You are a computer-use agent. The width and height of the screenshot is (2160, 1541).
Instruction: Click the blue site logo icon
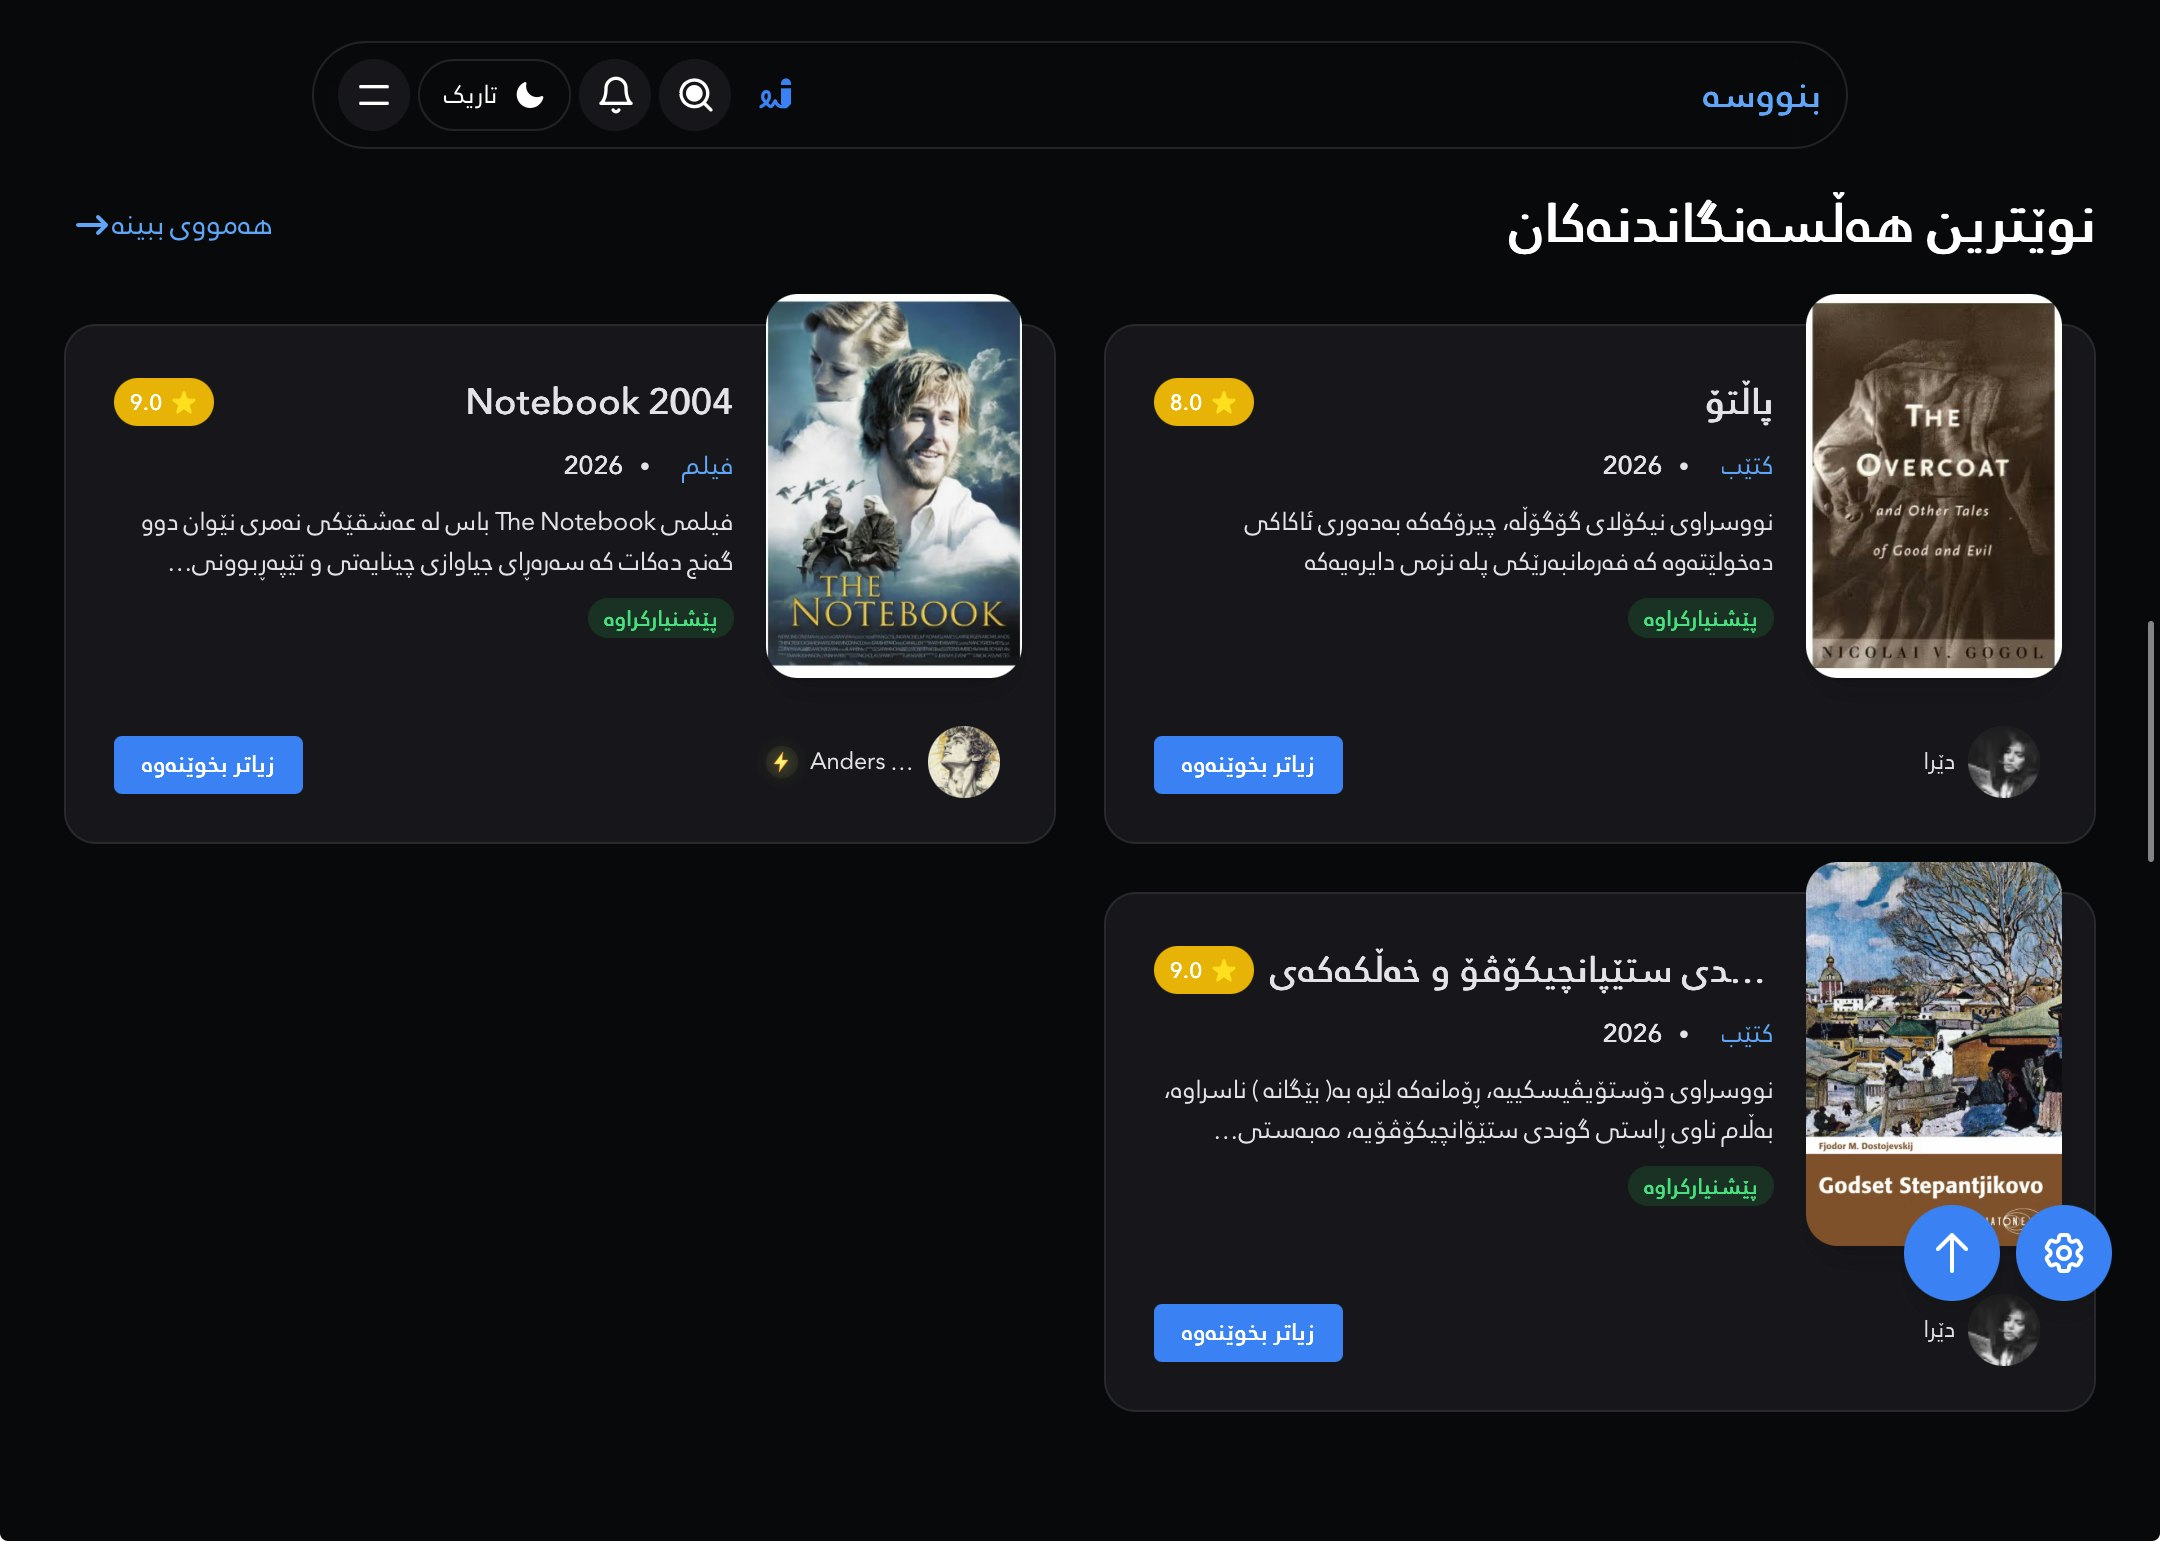(778, 95)
